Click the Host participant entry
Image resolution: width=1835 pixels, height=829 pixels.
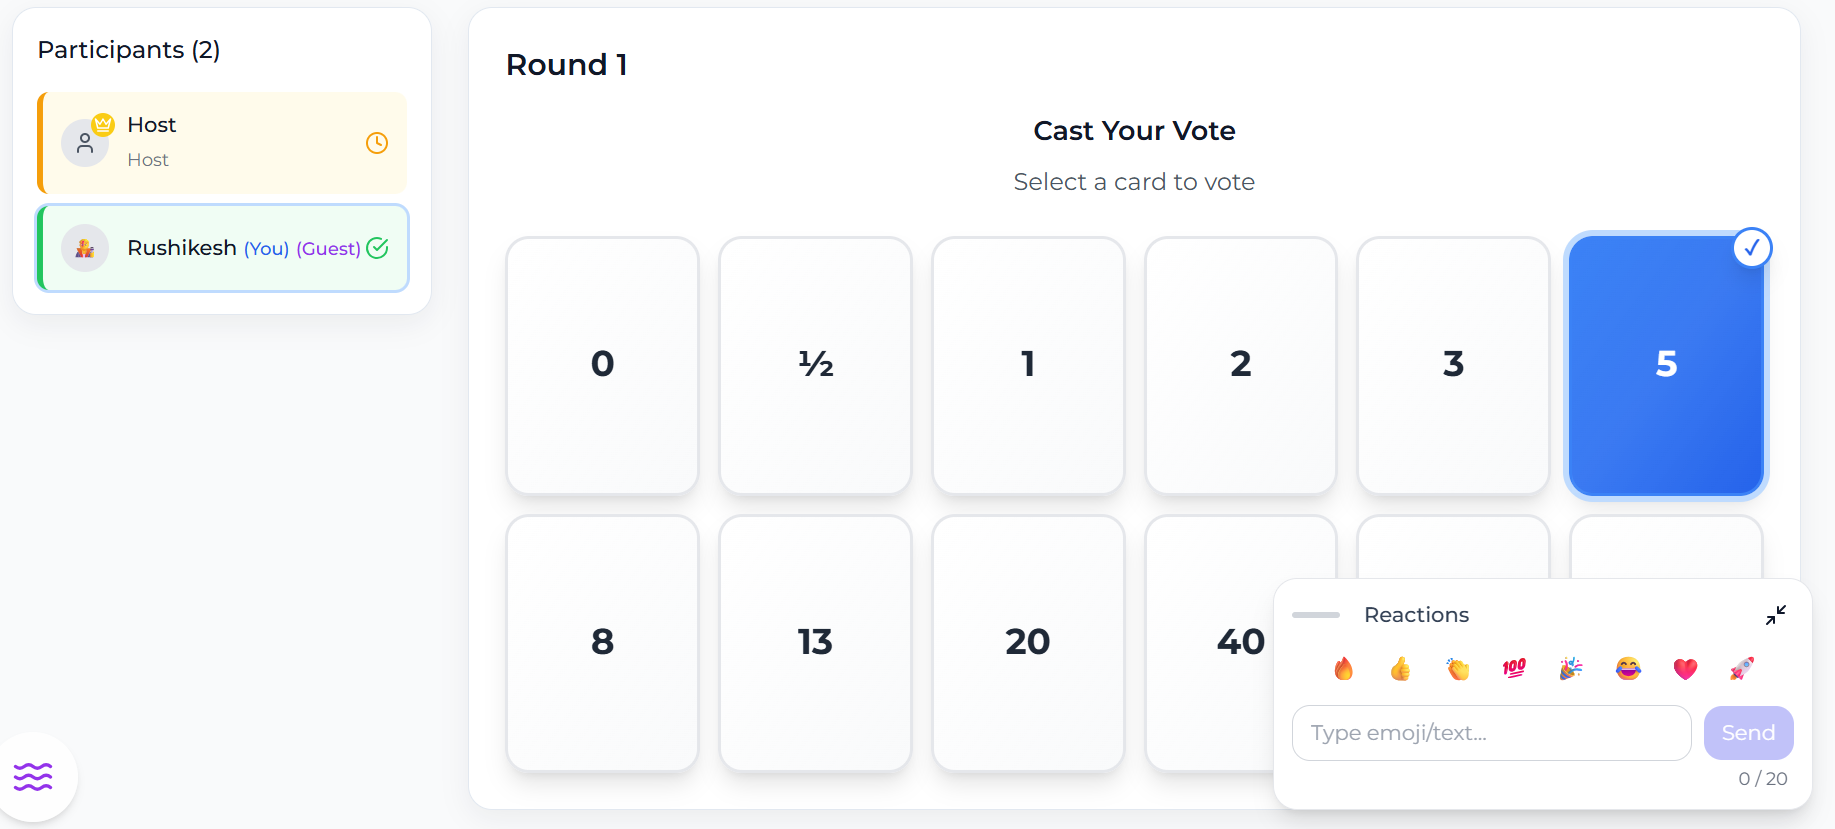[x=222, y=143]
